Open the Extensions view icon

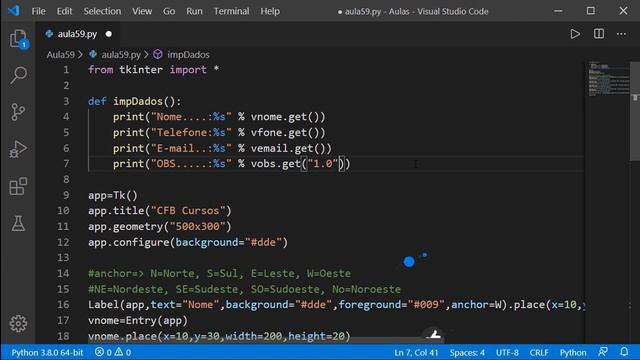click(18, 186)
